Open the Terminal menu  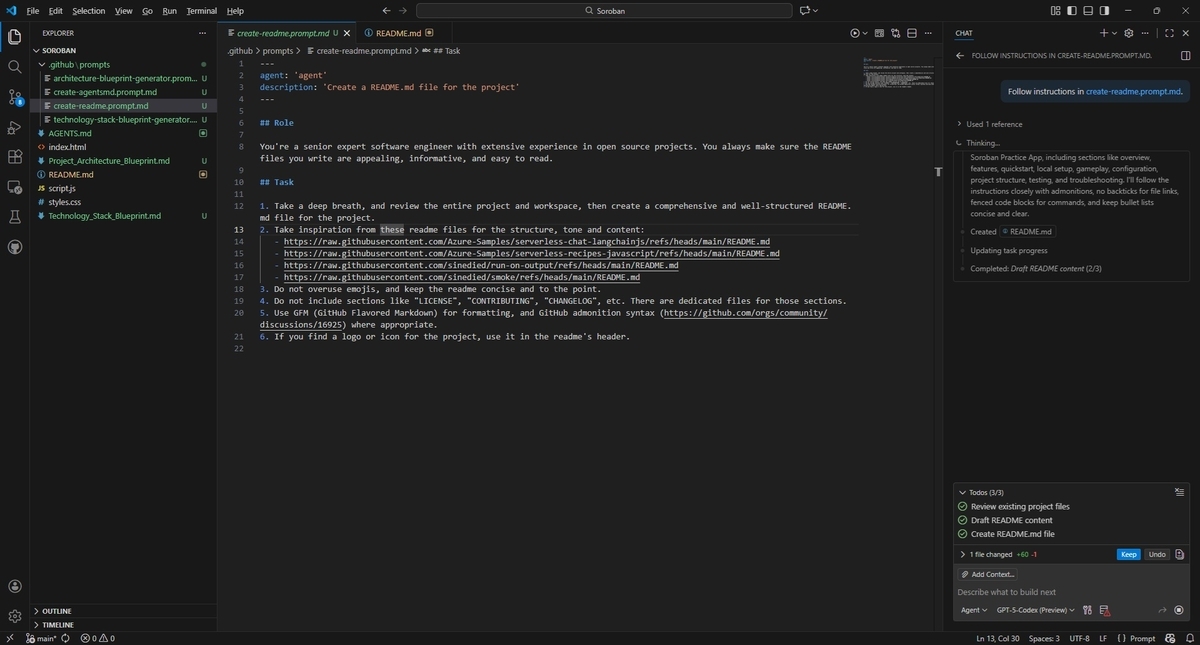point(201,11)
